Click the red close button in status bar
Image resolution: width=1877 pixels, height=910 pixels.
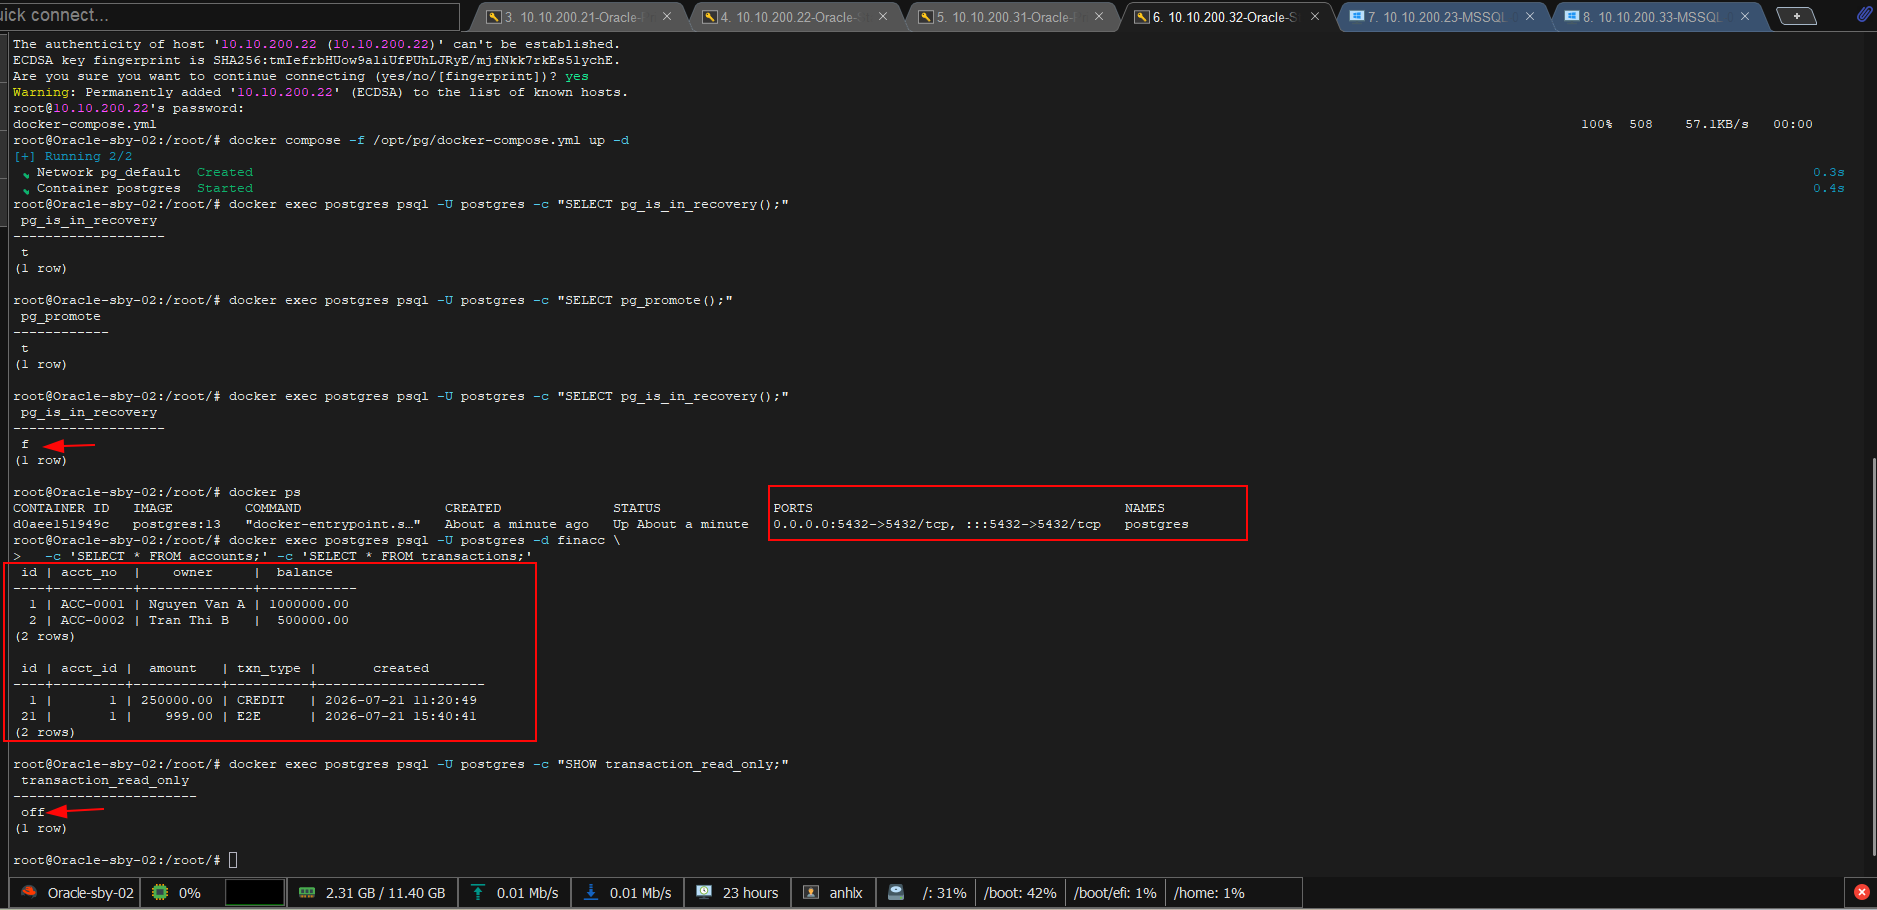tap(1861, 892)
